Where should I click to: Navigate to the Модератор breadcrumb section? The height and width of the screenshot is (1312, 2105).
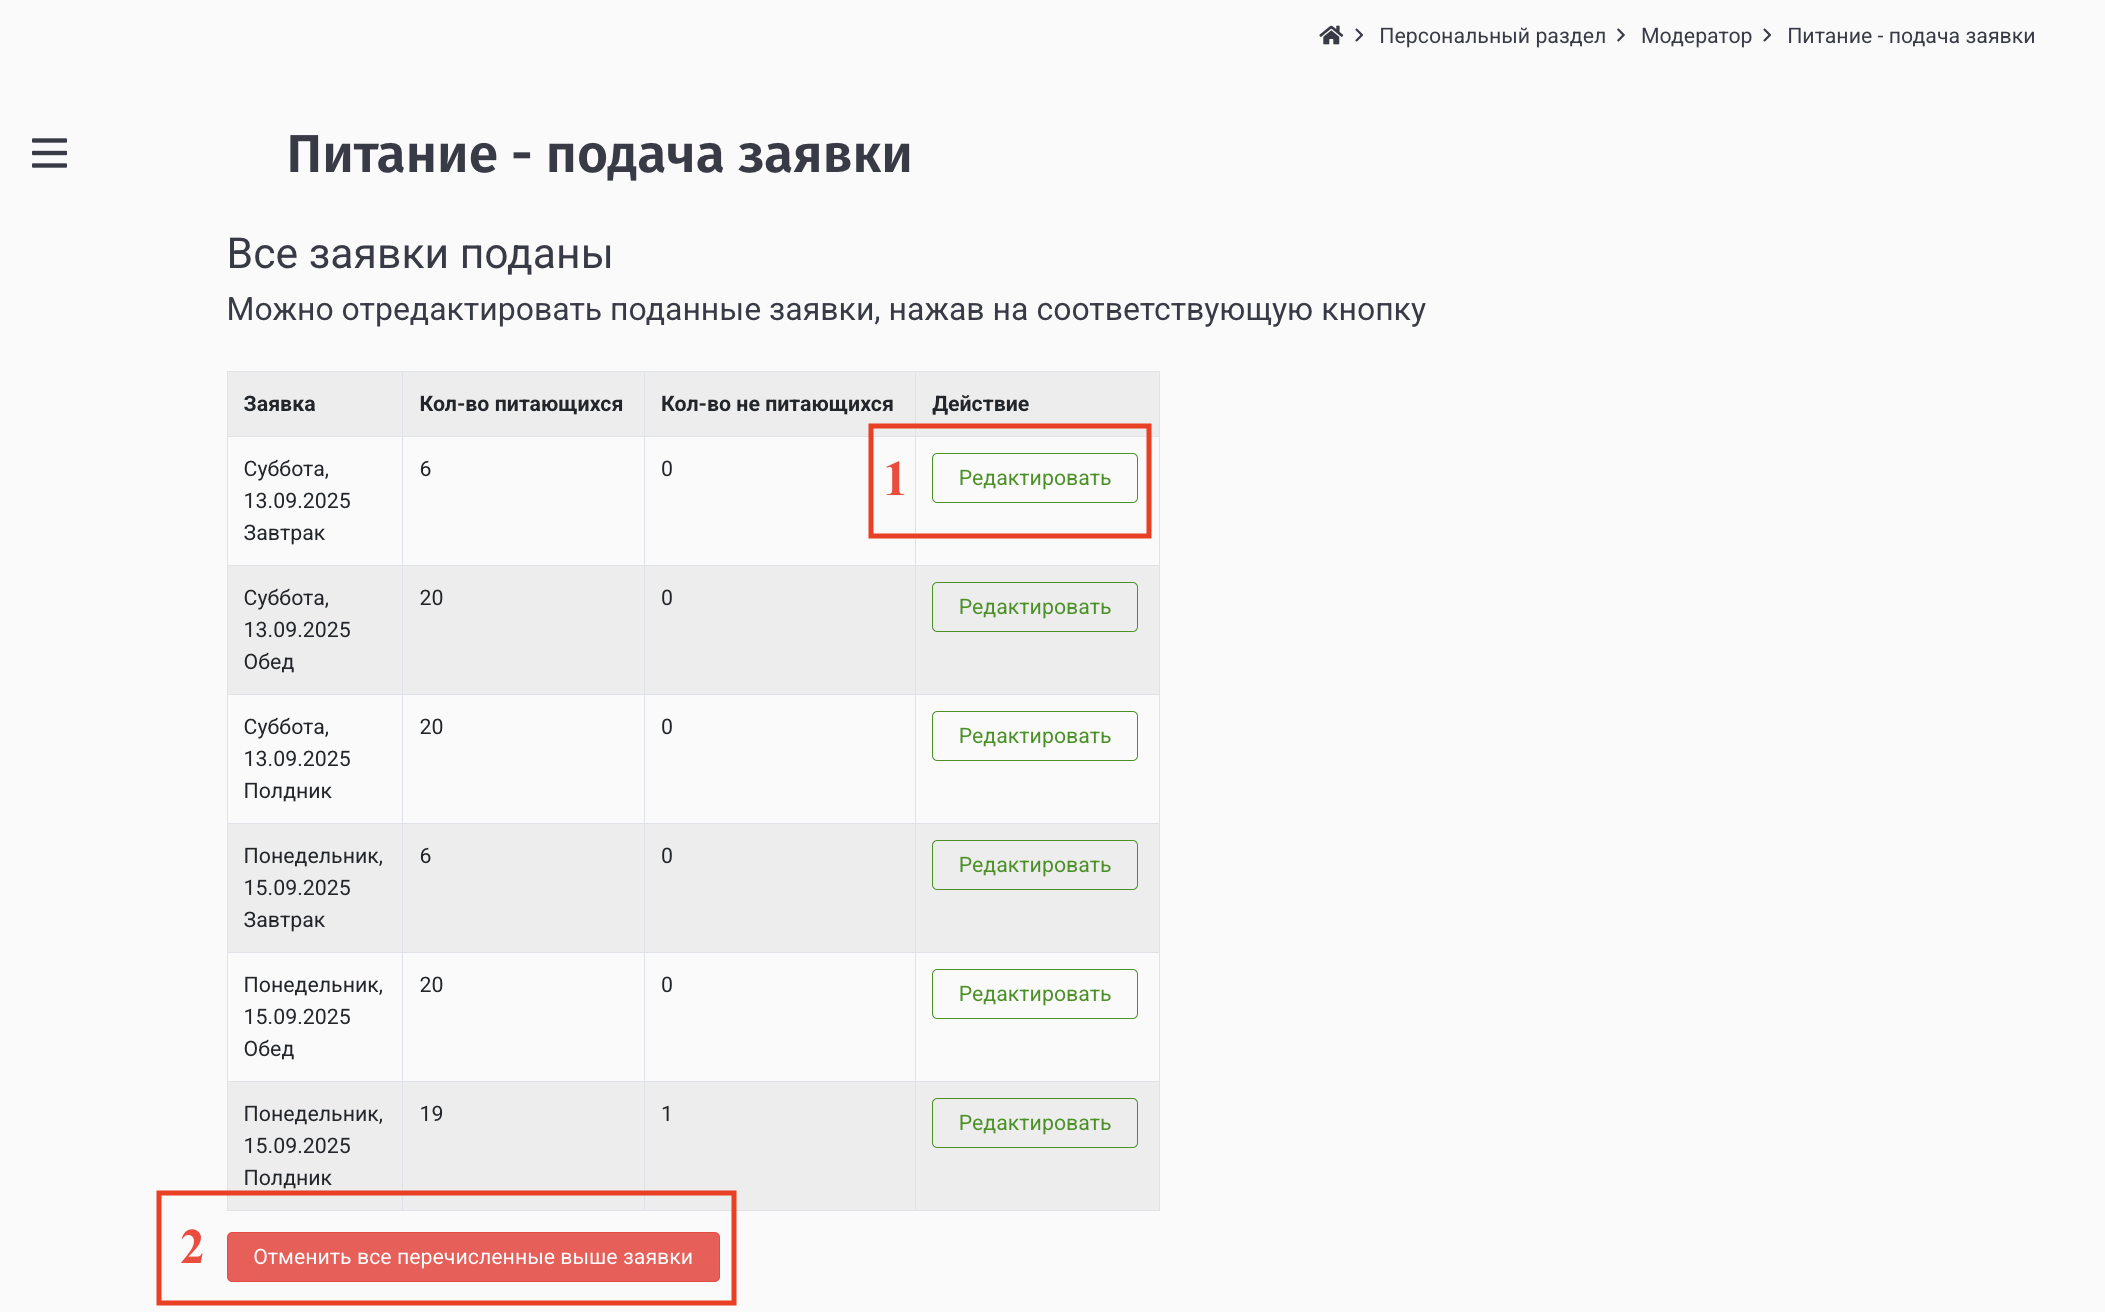point(1696,35)
